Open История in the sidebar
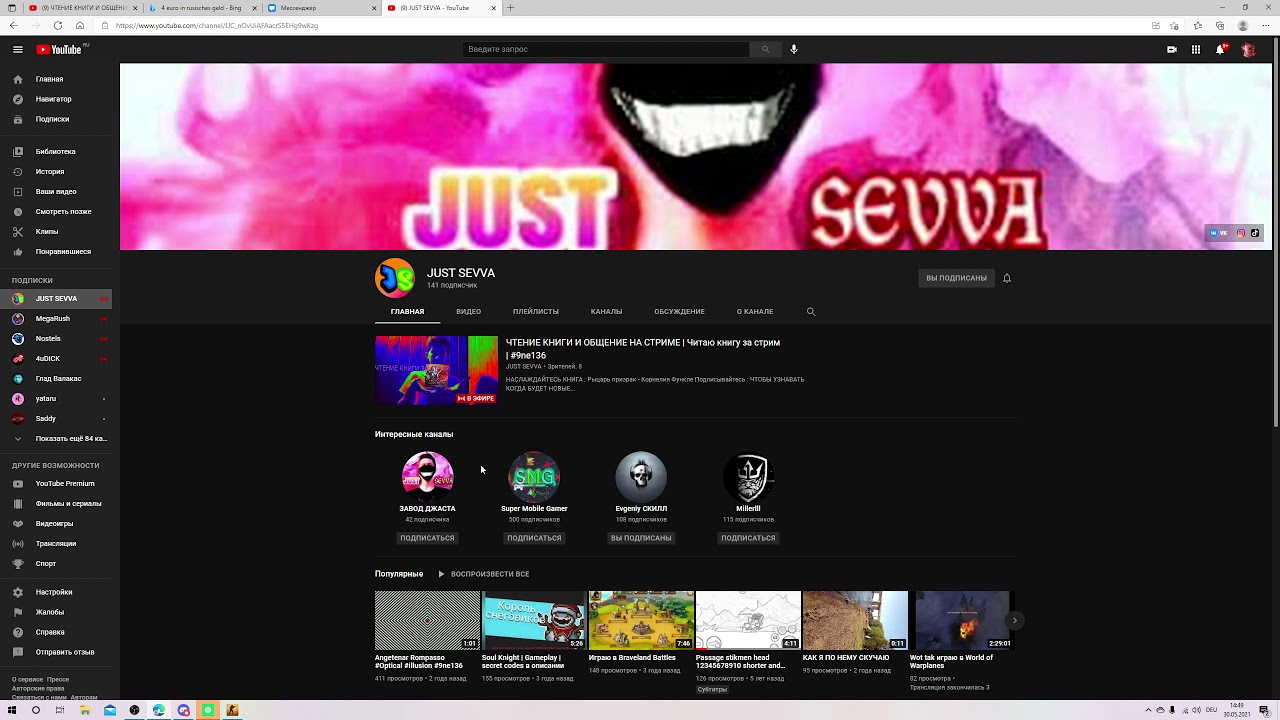This screenshot has height=720, width=1280. 56,171
